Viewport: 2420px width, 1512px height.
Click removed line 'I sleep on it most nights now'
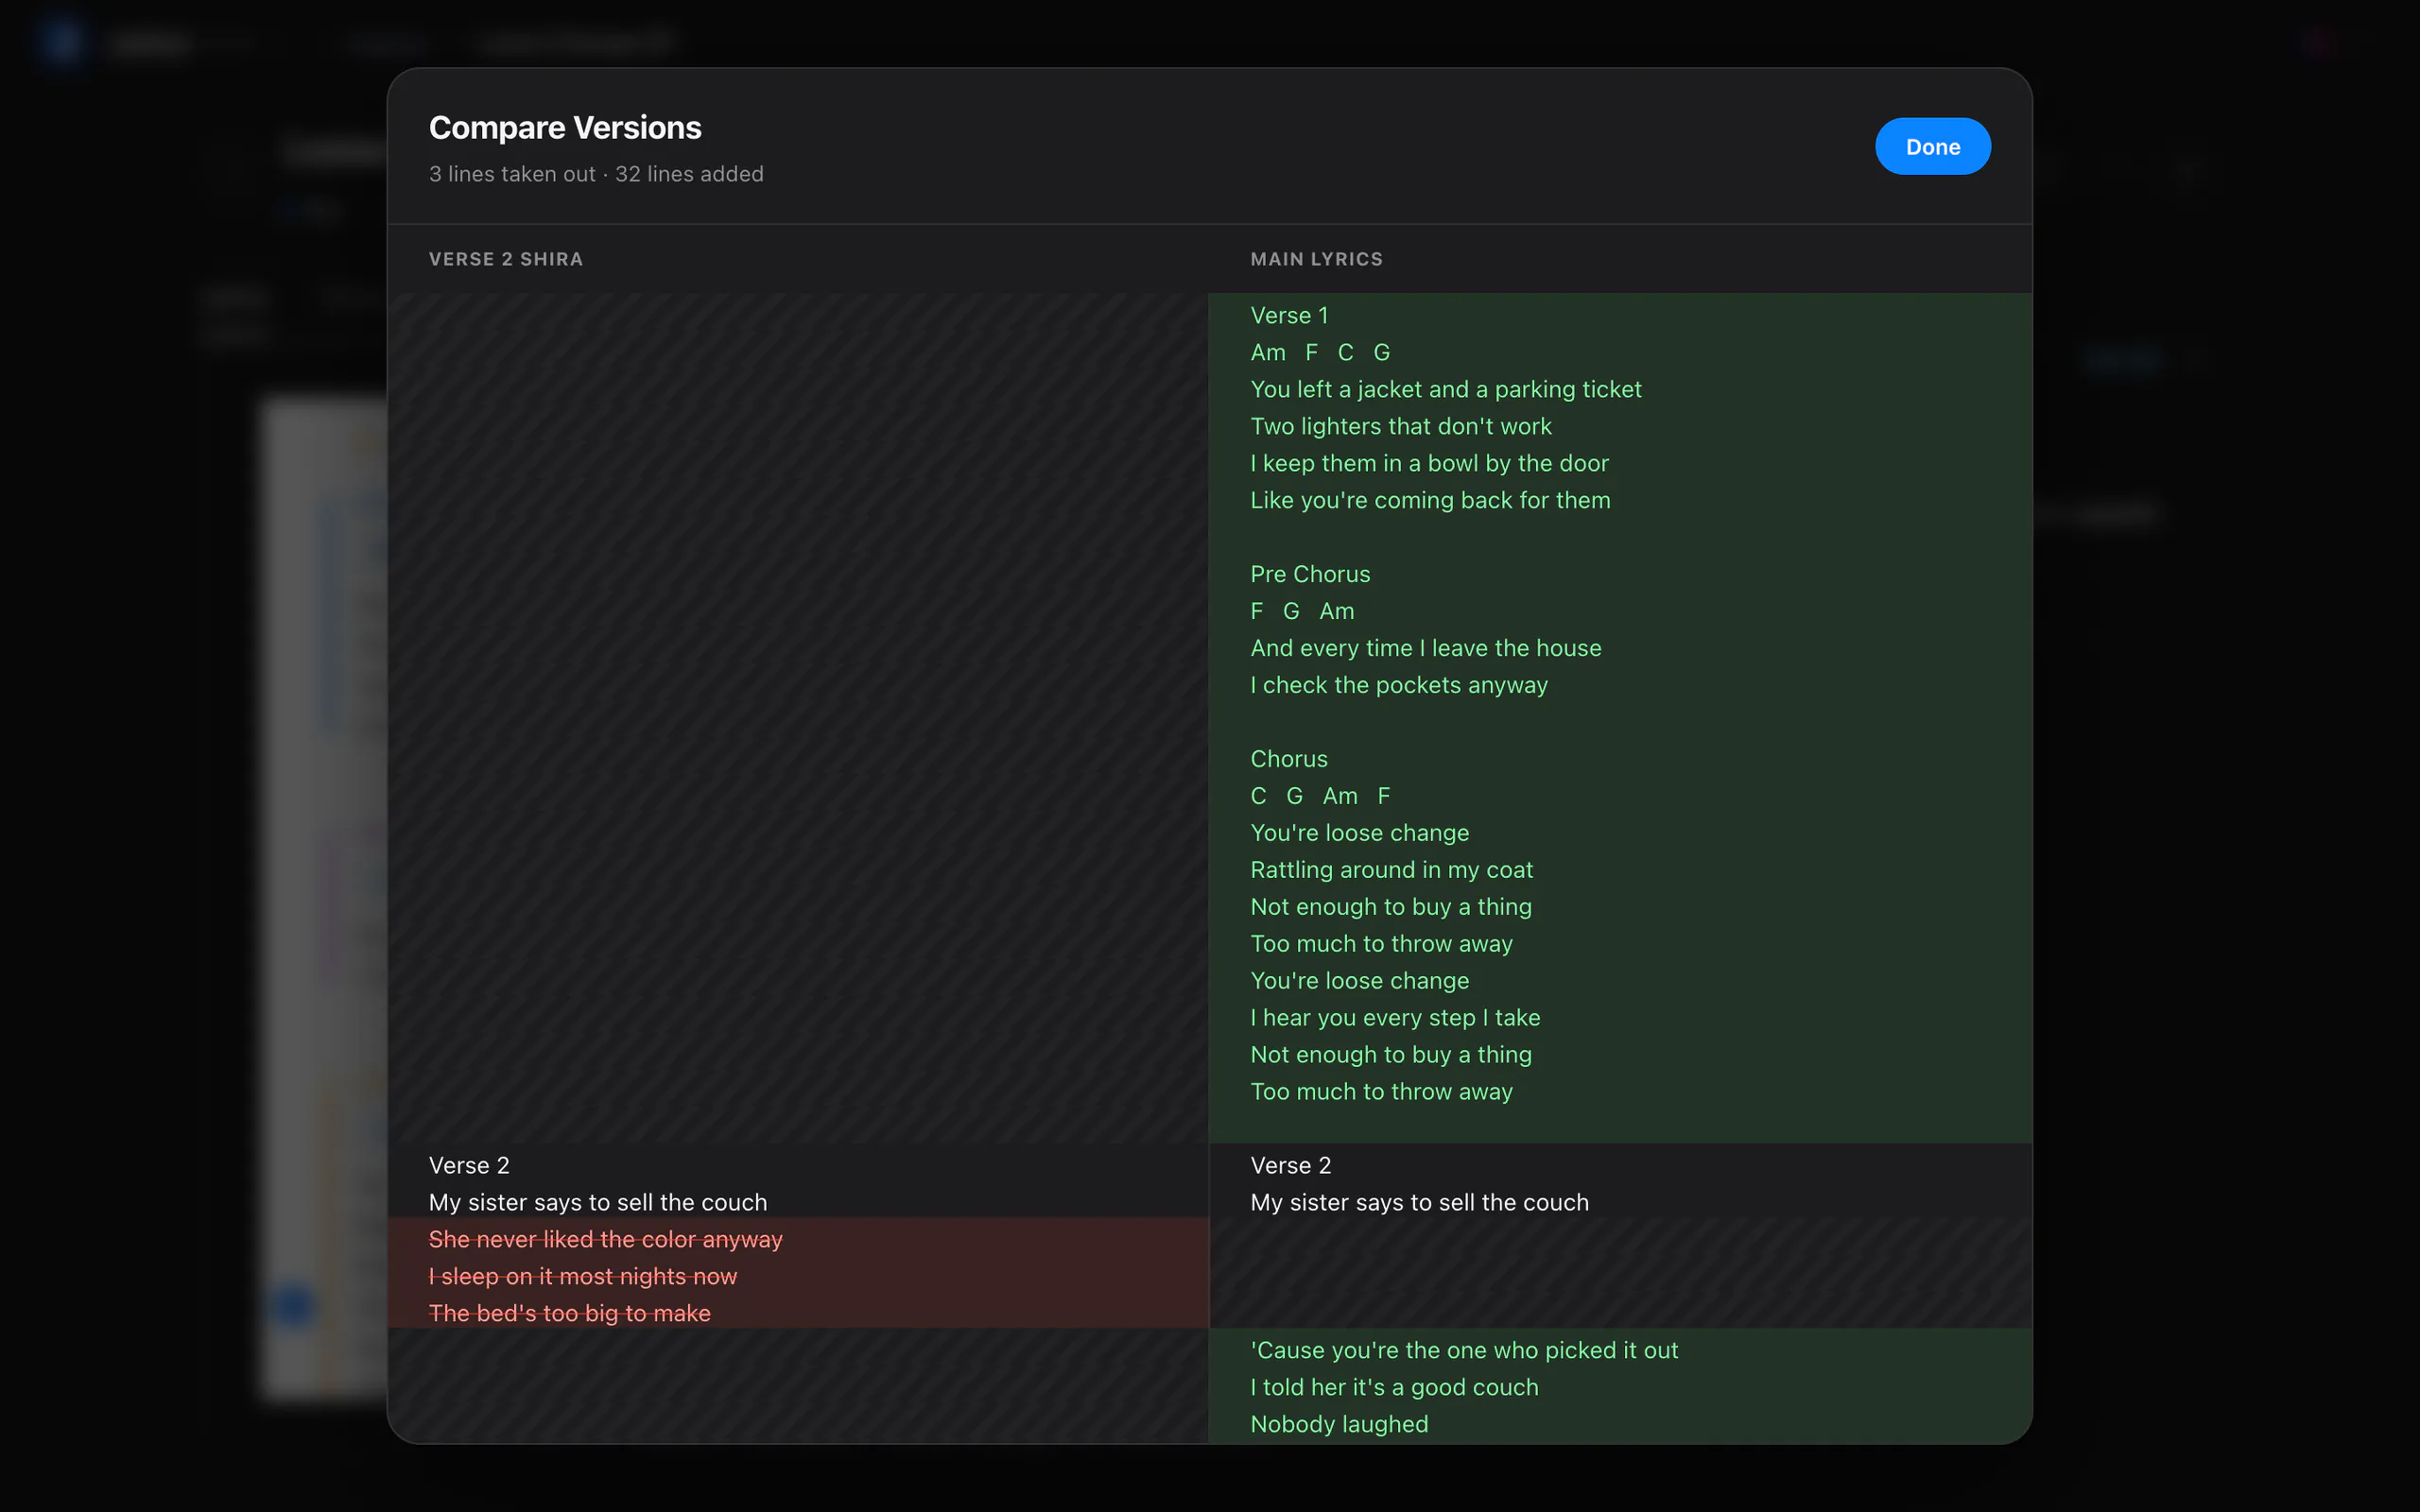coord(583,1277)
